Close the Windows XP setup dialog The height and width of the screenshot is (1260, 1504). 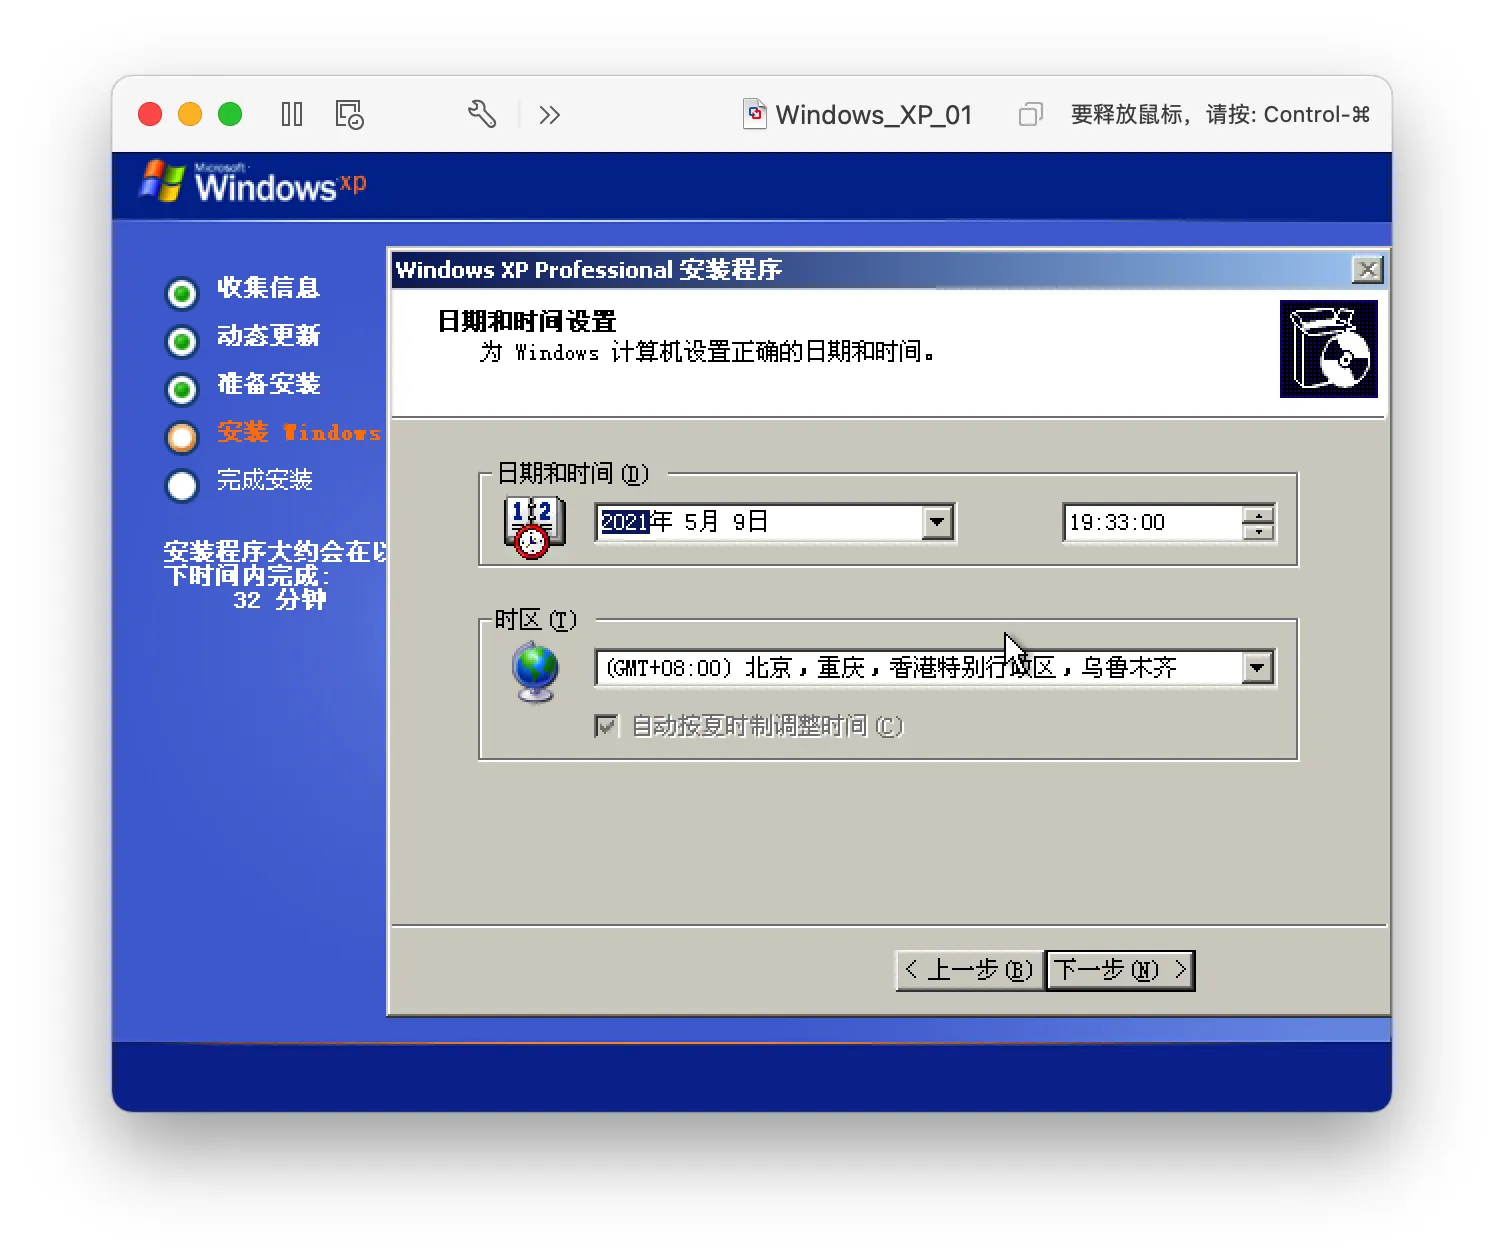point(1367,269)
